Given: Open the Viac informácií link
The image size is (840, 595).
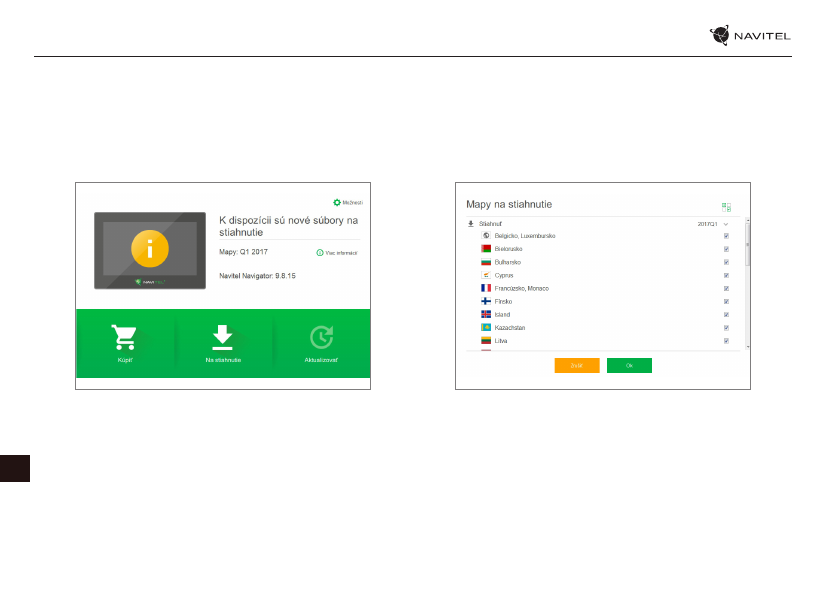Looking at the screenshot, I should pos(336,253).
